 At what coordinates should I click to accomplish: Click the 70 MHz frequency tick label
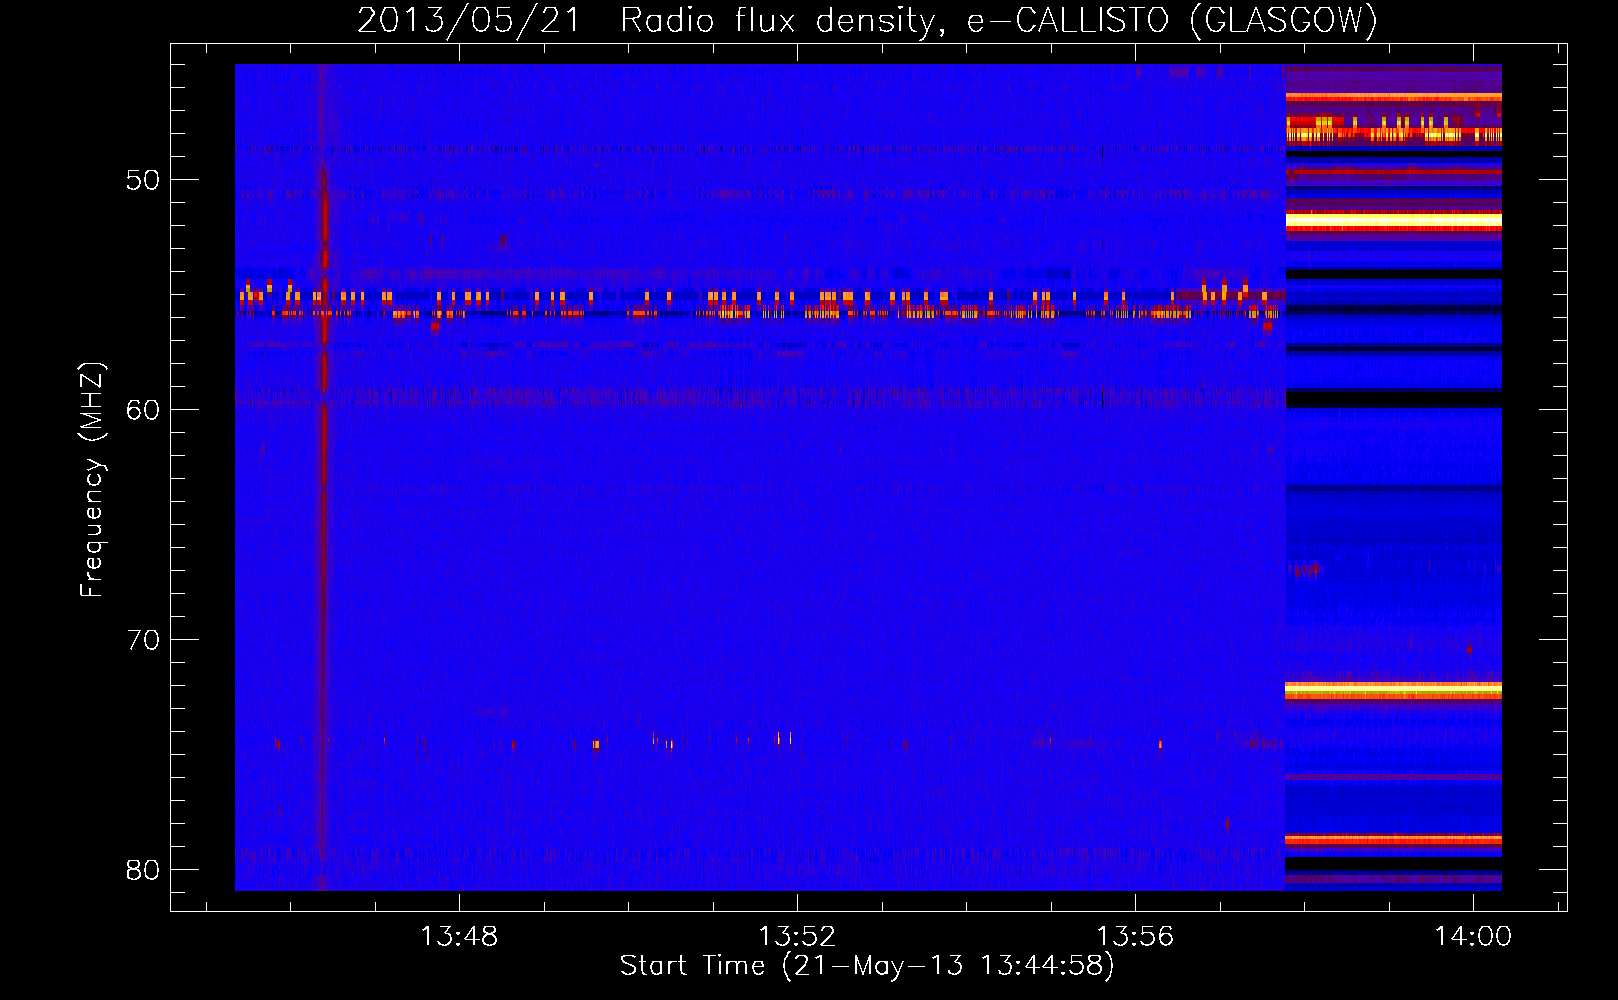[x=143, y=640]
